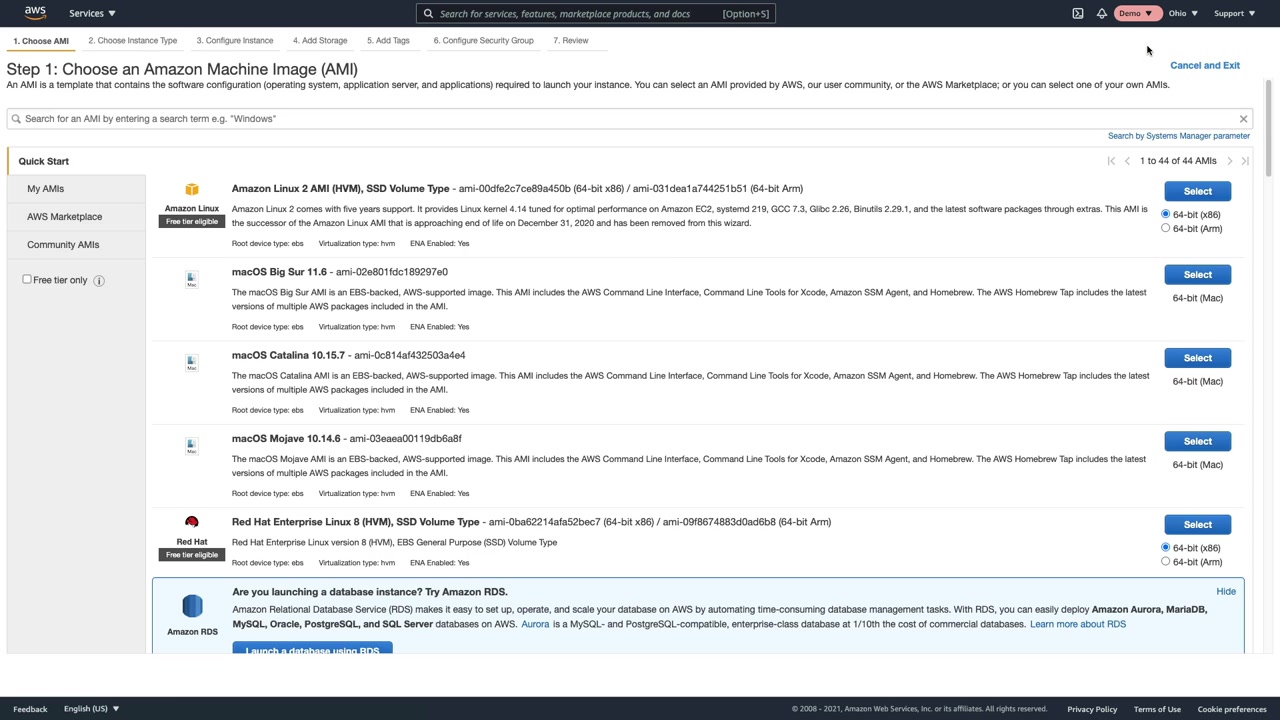Click the macOS Big Sur Mac icon
The height and width of the screenshot is (720, 1280).
[192, 280]
